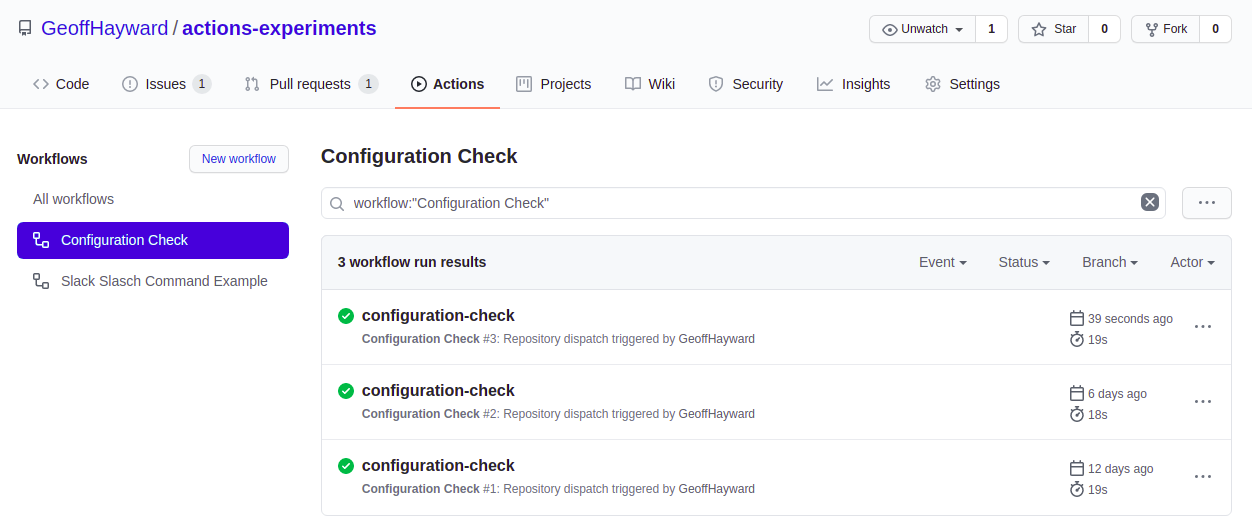Star this repository
The height and width of the screenshot is (531, 1252).
[1053, 29]
